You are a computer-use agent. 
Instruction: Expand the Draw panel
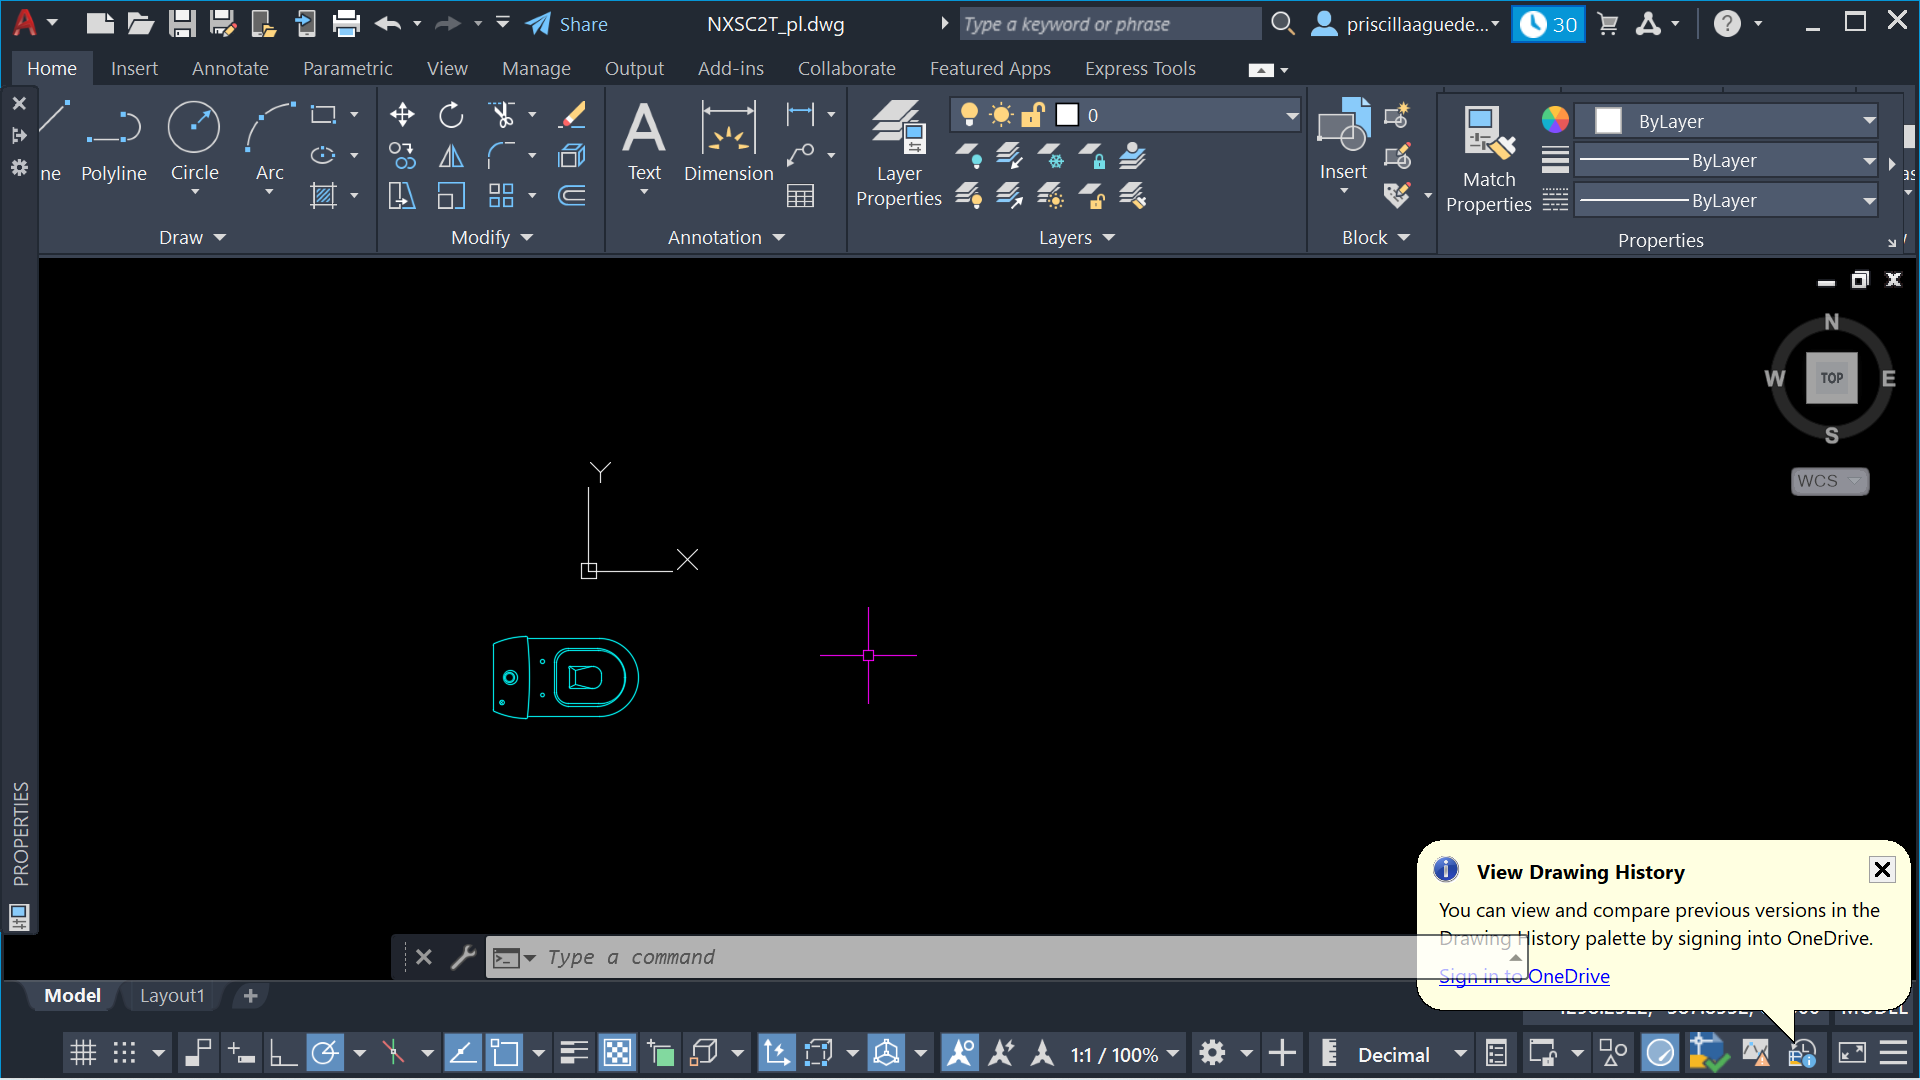pos(193,238)
